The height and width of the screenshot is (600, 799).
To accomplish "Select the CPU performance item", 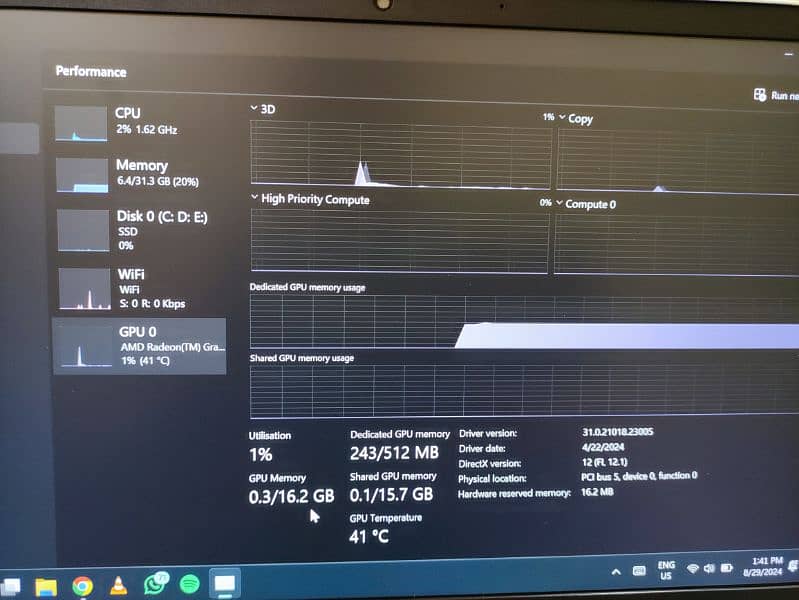I will click(139, 122).
